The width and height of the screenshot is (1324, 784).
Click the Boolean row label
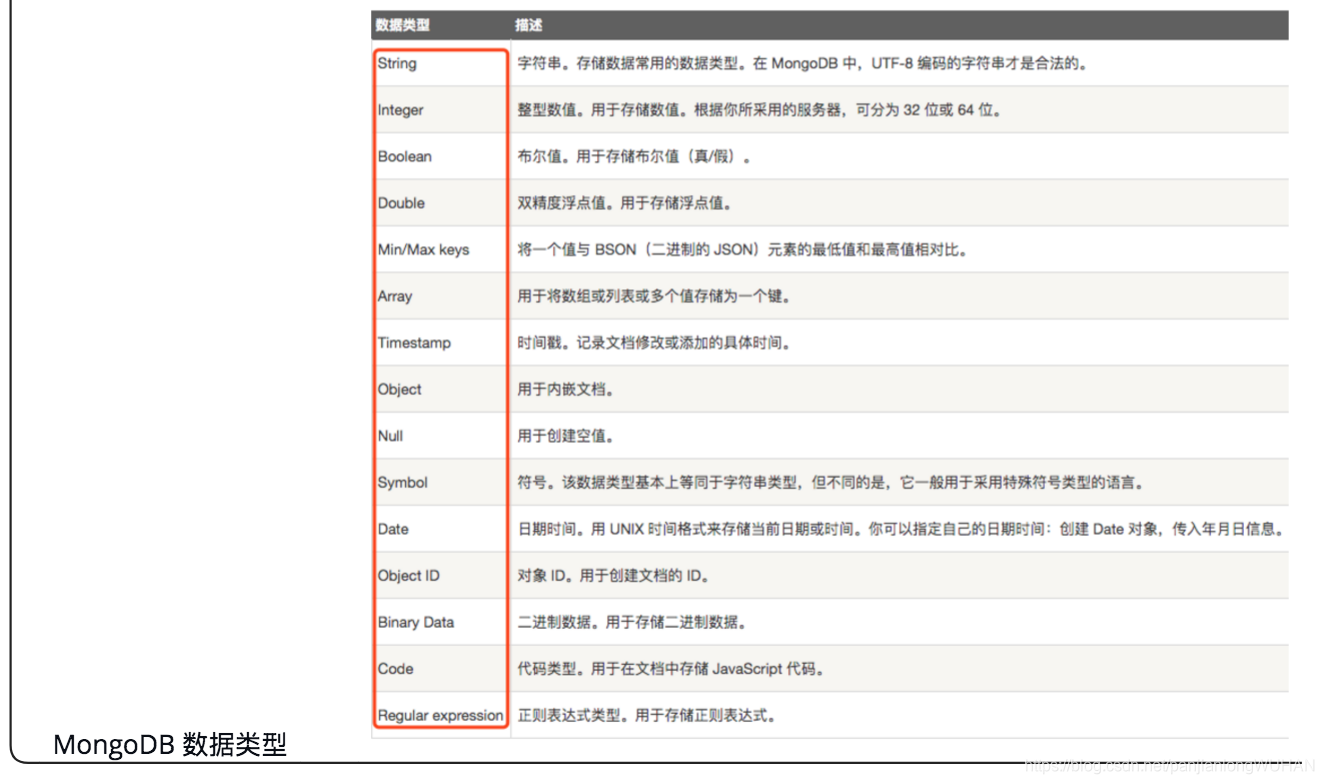(405, 156)
